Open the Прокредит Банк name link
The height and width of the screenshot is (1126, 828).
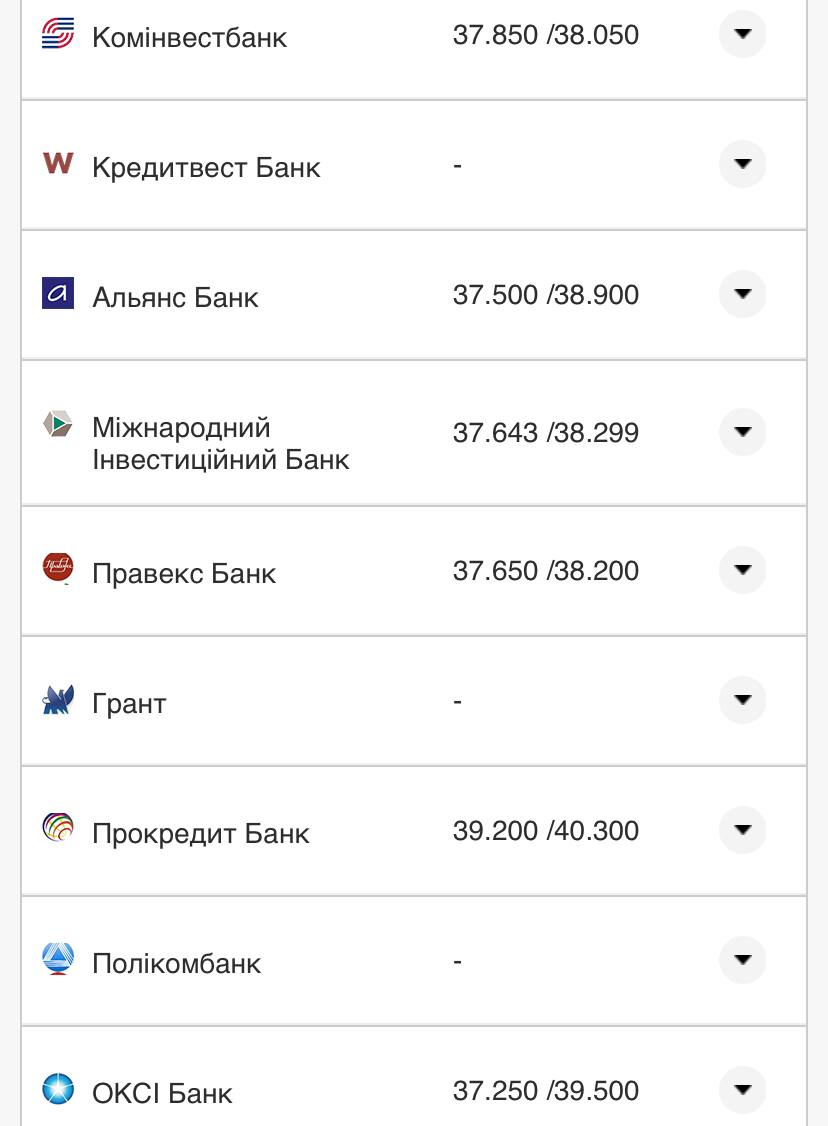(x=201, y=834)
